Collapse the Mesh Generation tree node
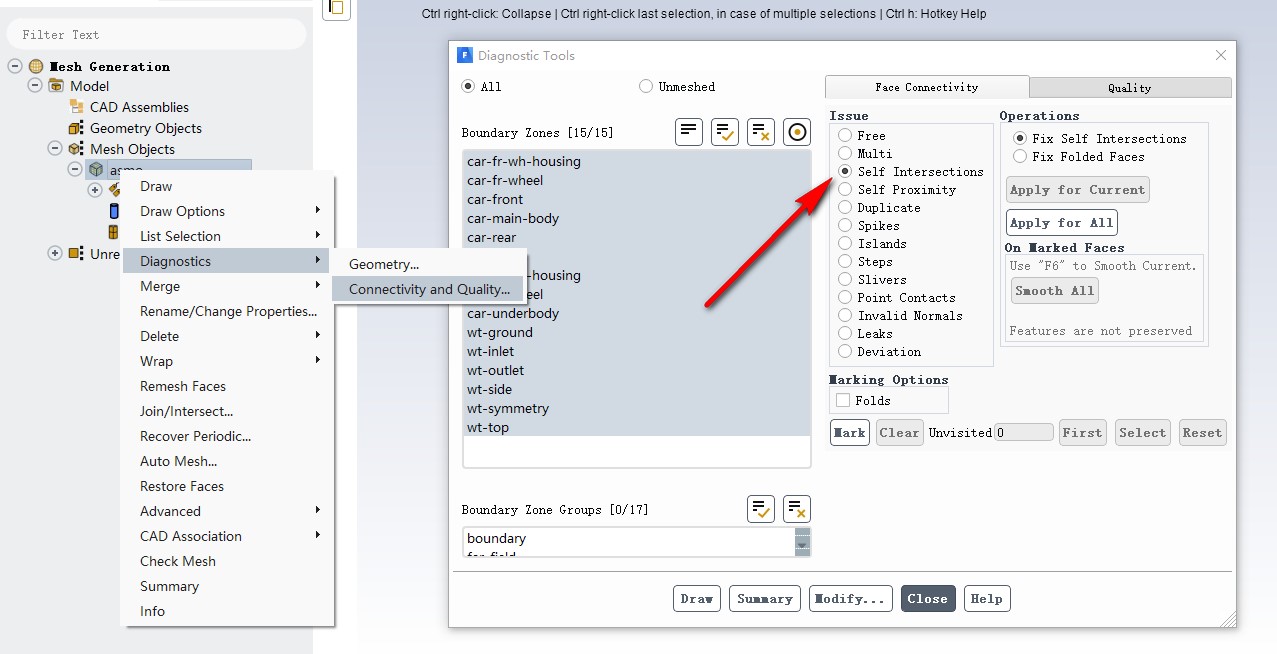This screenshot has width=1277, height=654. (15, 66)
